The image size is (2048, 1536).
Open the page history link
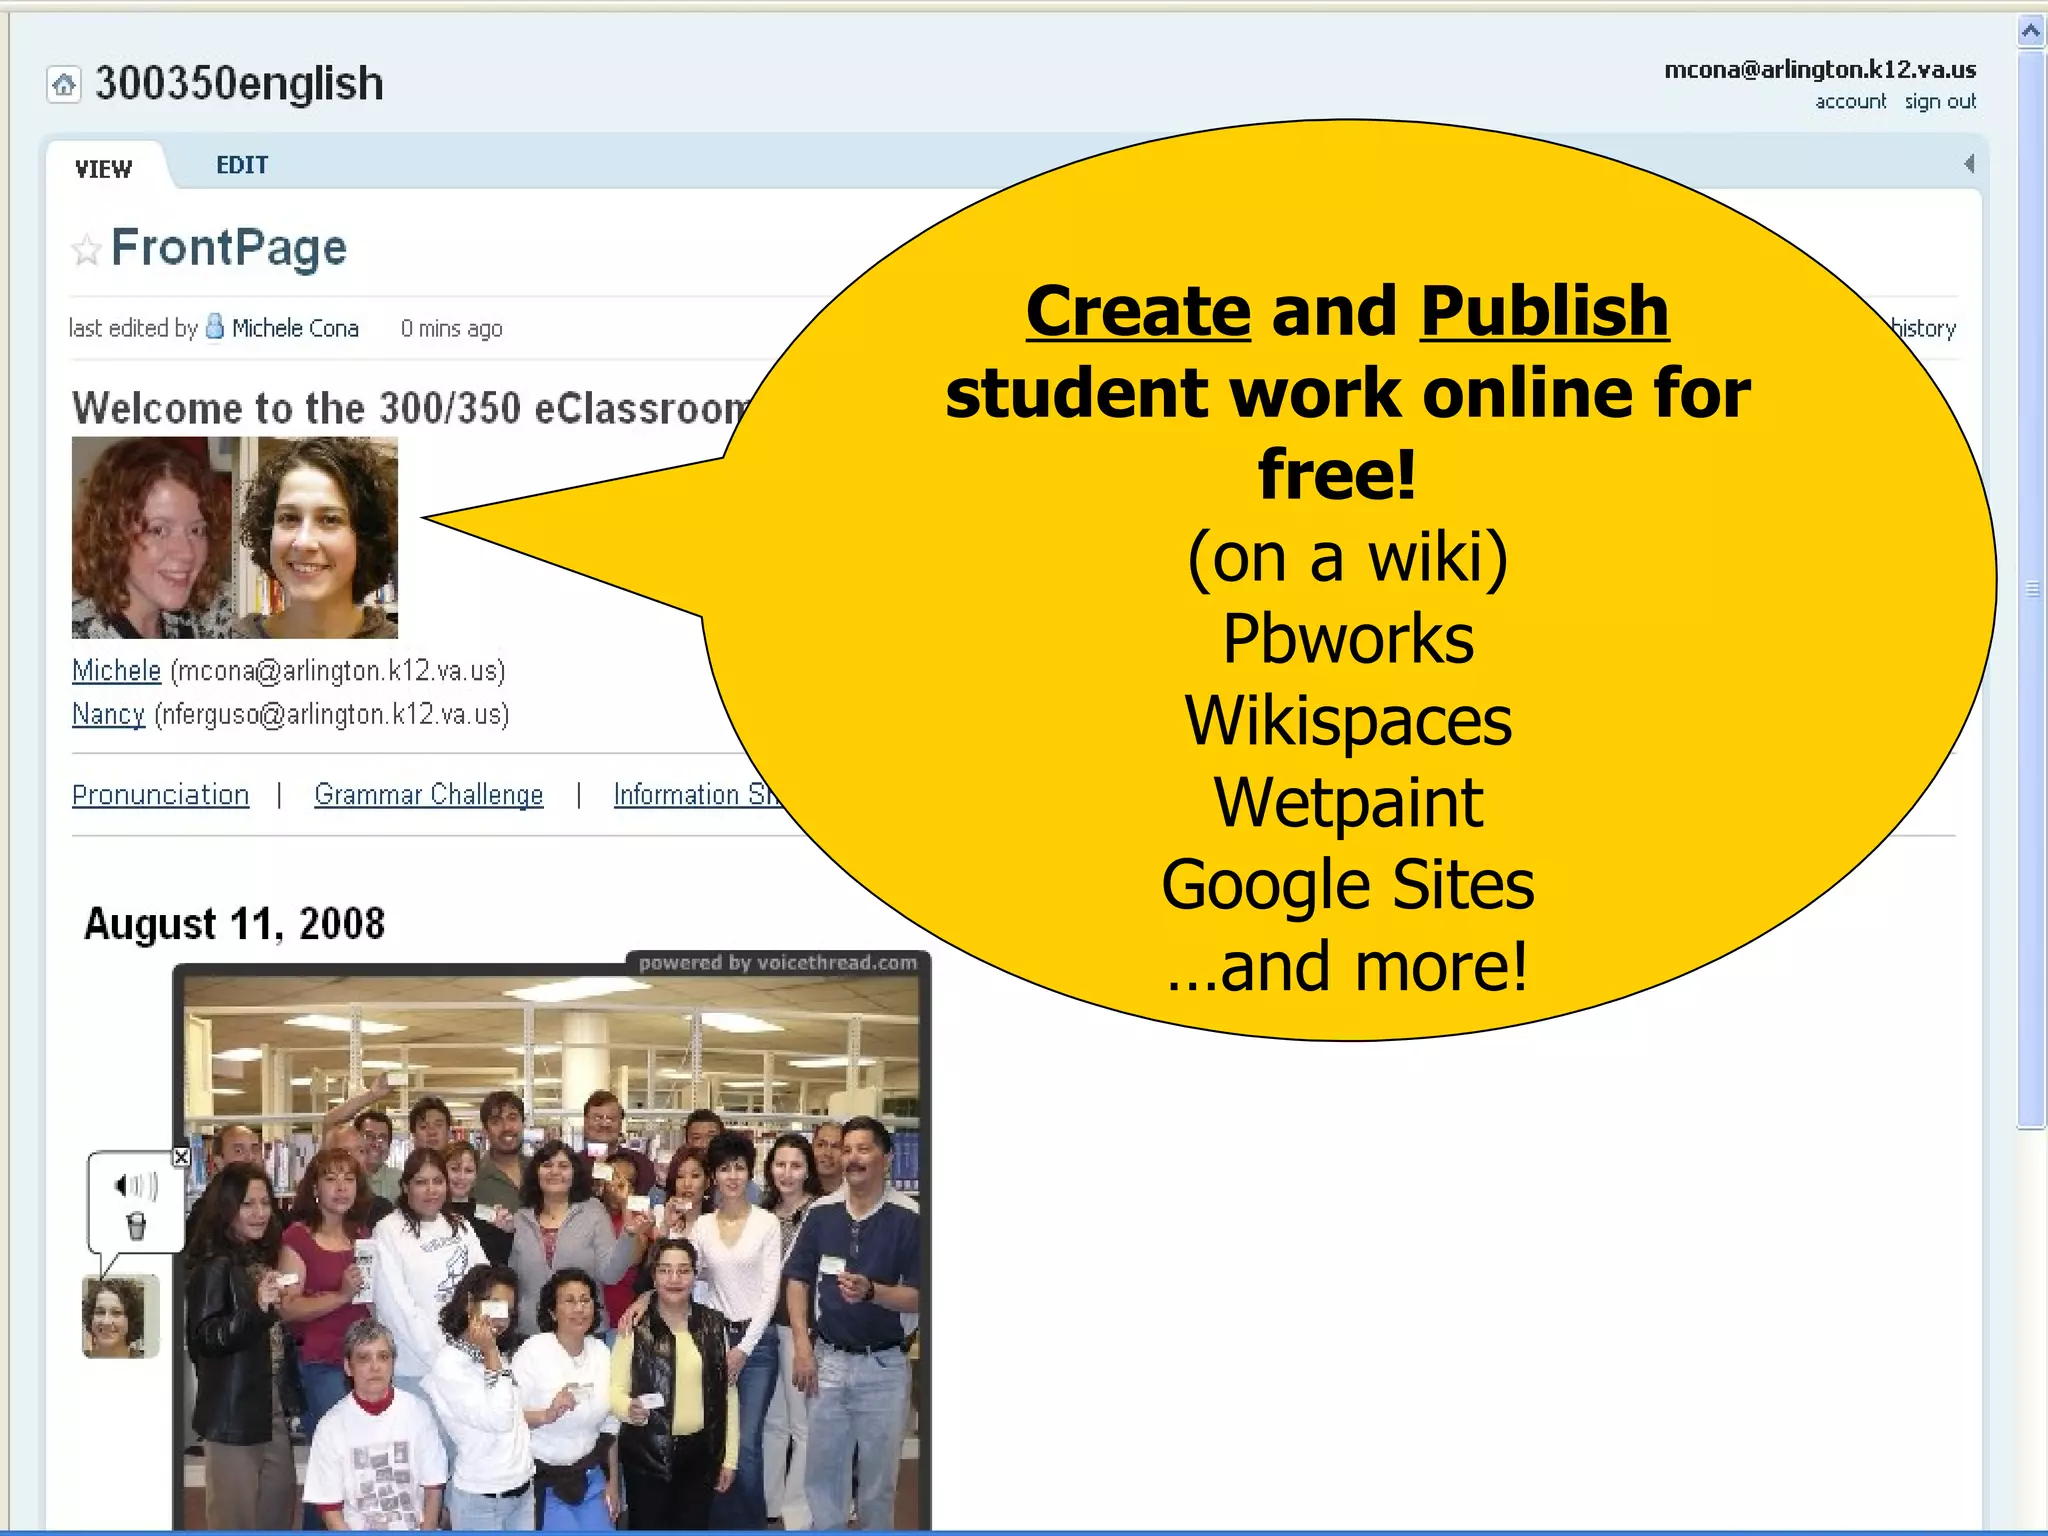[x=1924, y=328]
